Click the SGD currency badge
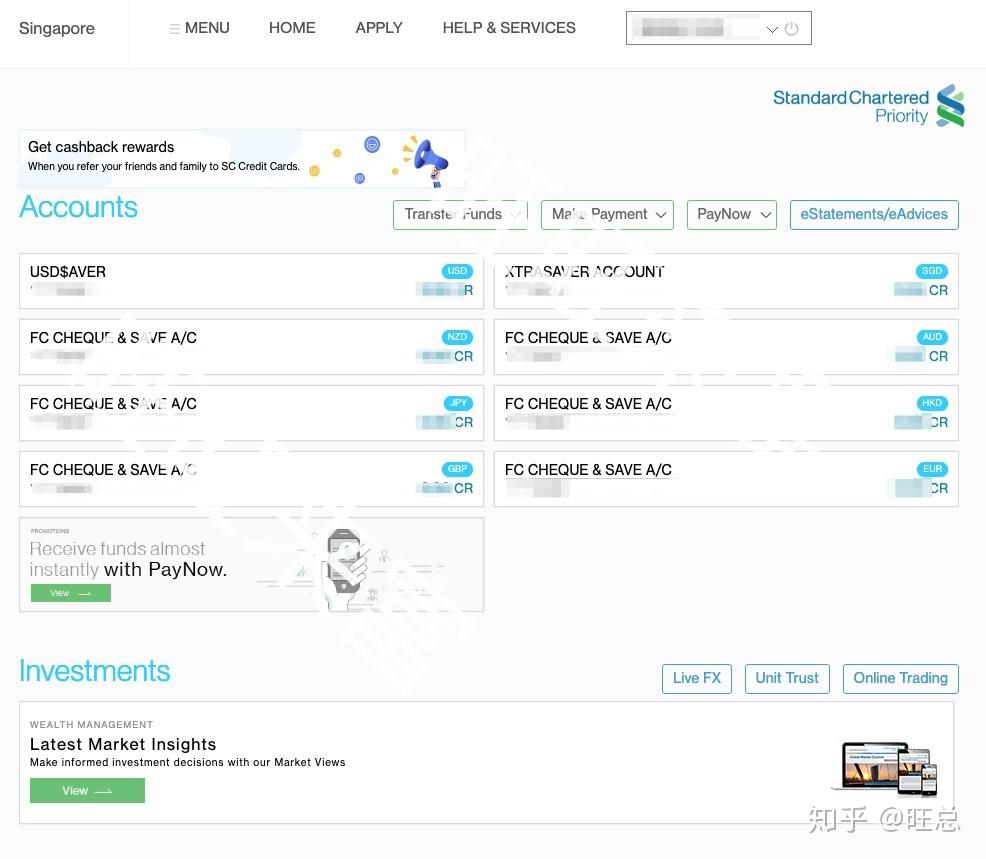 click(x=932, y=271)
